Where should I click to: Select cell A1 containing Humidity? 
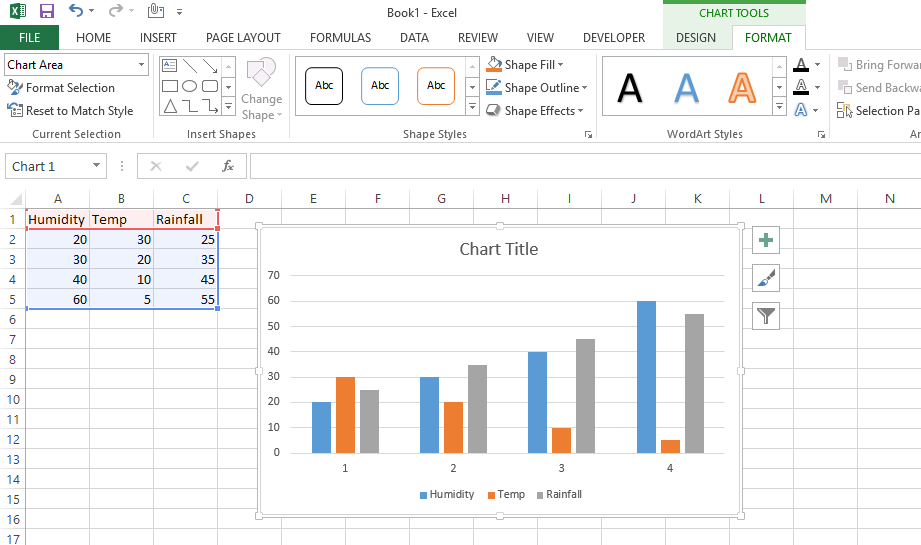pyautogui.click(x=58, y=219)
